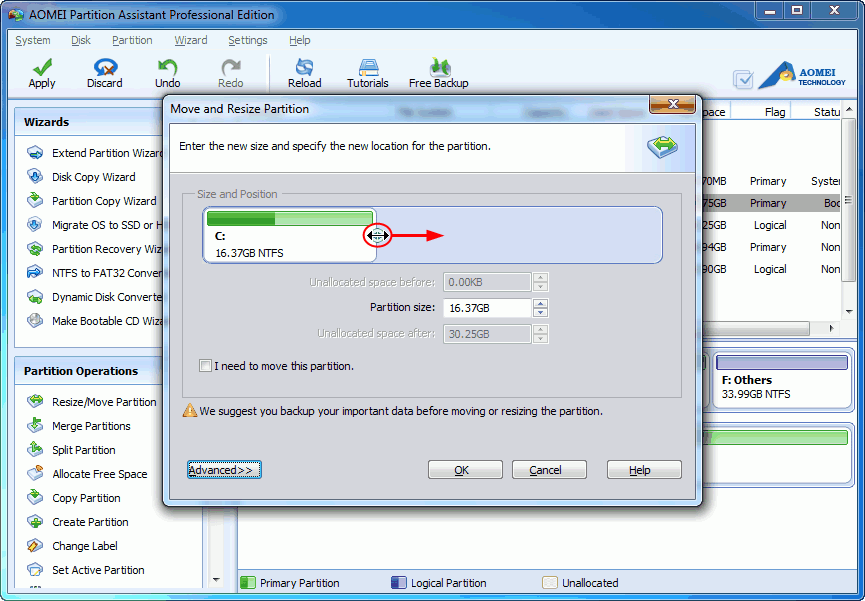Click Resize/Move Partition icon
Image resolution: width=865 pixels, height=601 pixels.
35,401
